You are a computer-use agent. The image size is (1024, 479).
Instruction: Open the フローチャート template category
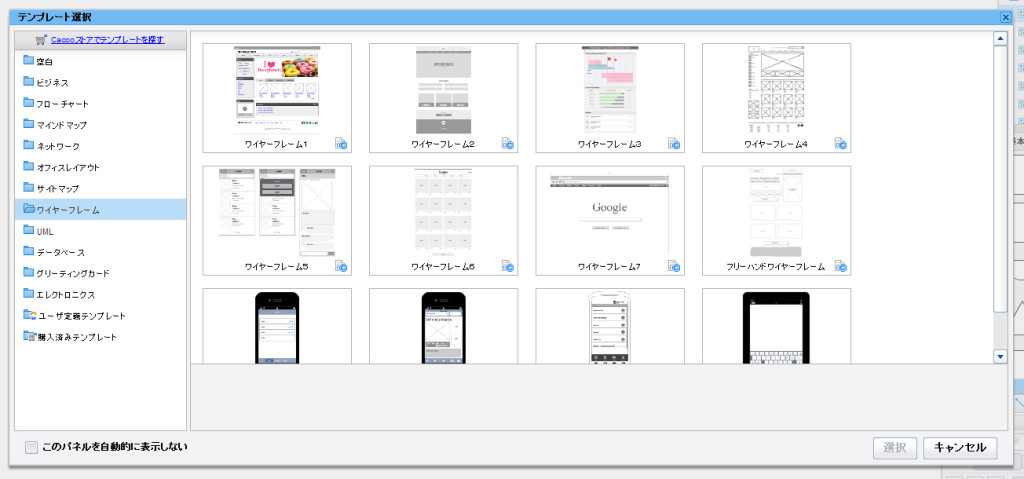(x=62, y=104)
